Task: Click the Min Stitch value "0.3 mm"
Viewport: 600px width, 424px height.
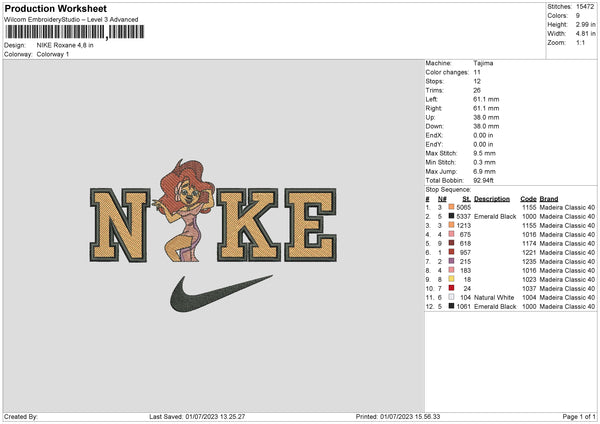Action: tap(484, 162)
